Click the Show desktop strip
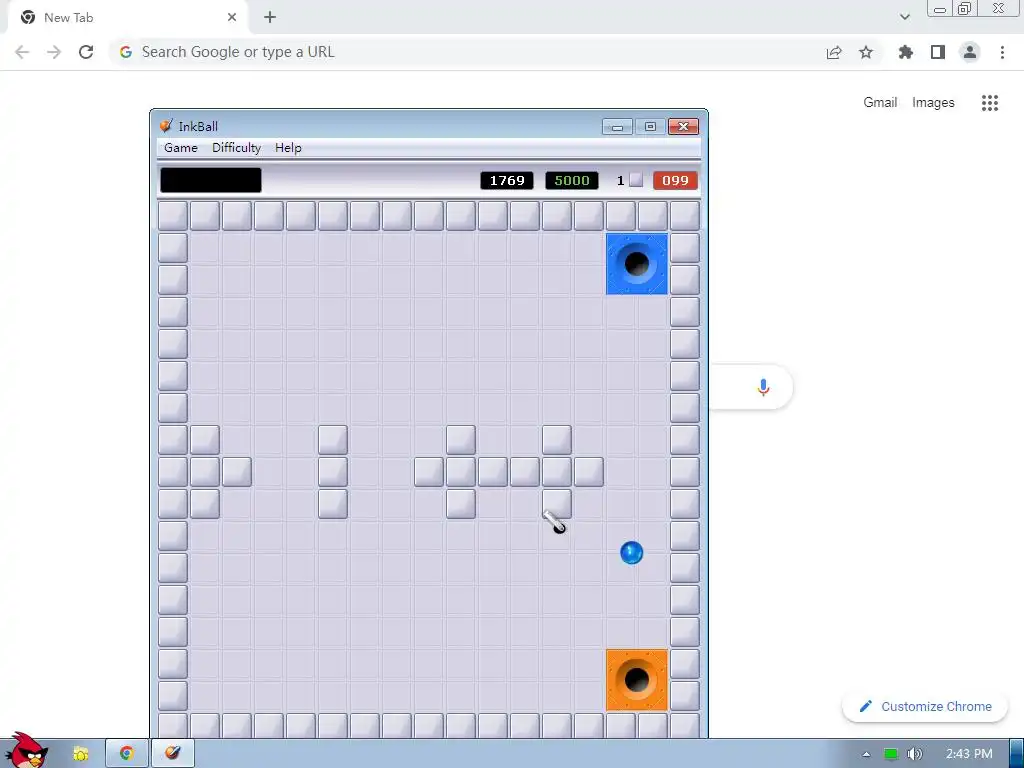This screenshot has height=768, width=1024. point(1017,753)
